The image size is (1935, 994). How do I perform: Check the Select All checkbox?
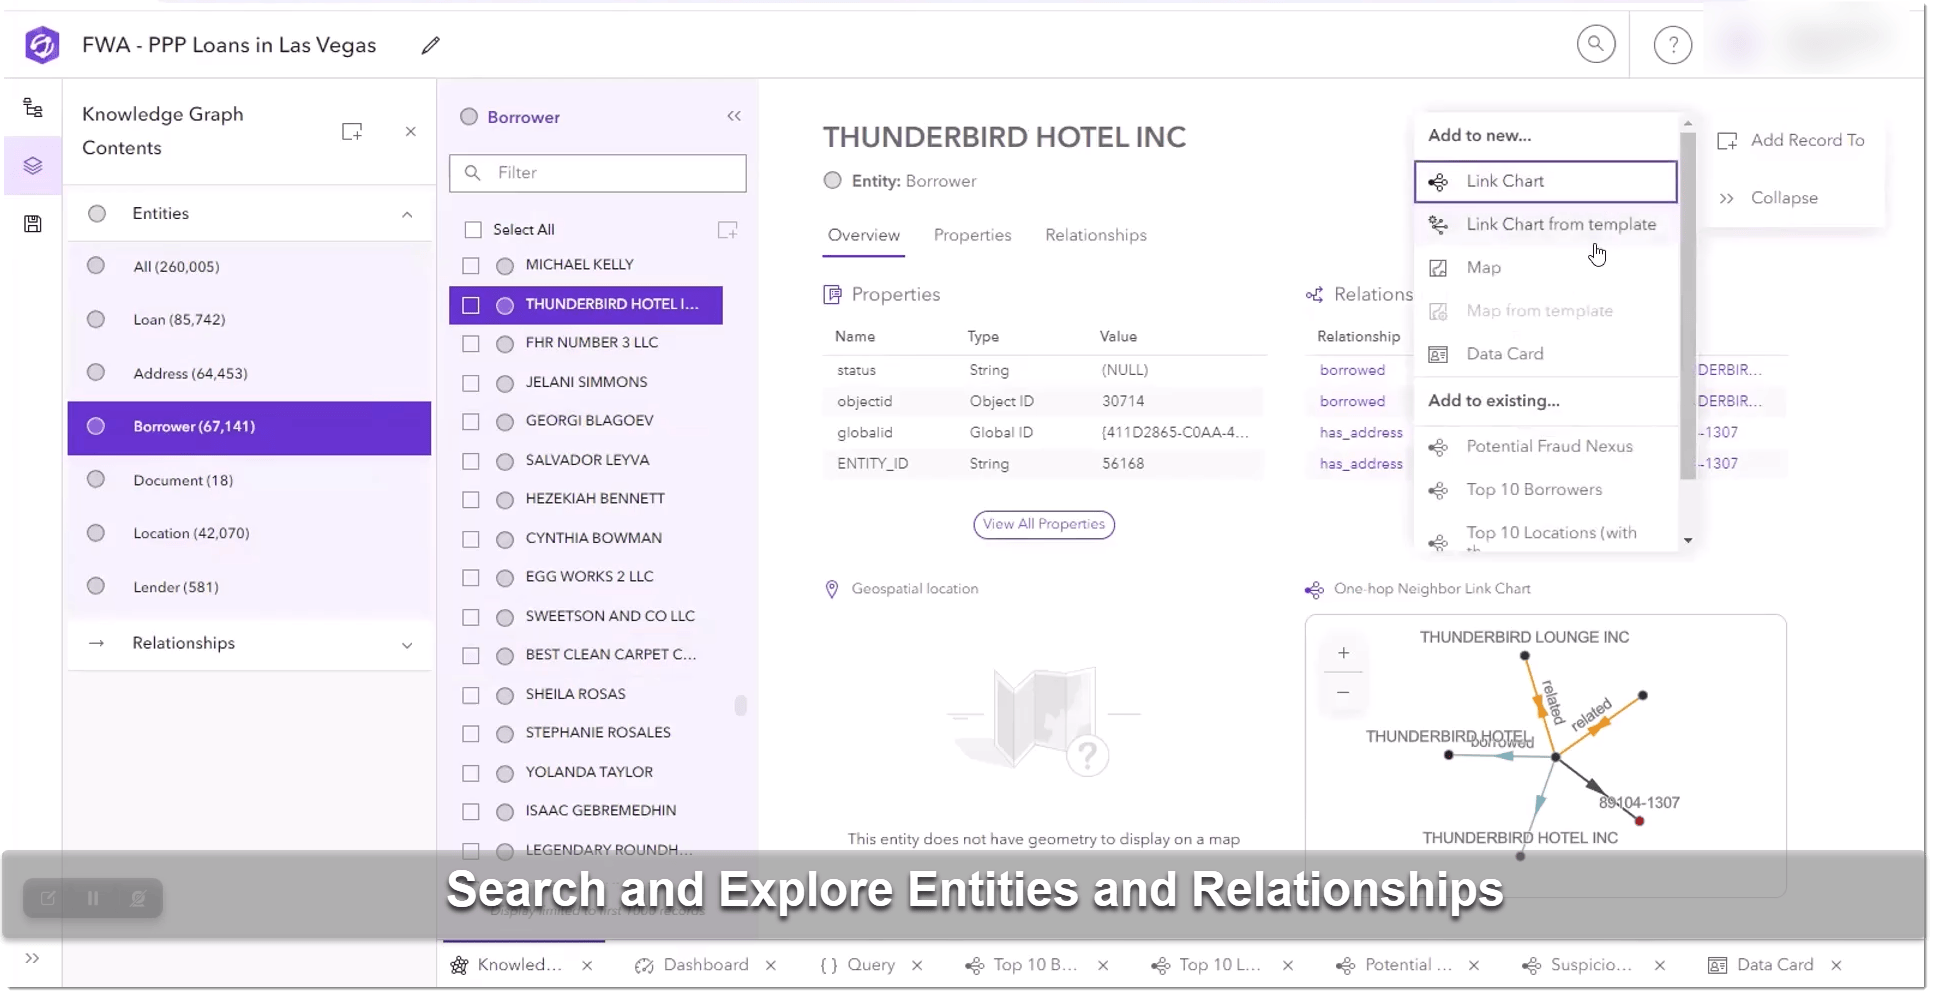click(x=473, y=229)
